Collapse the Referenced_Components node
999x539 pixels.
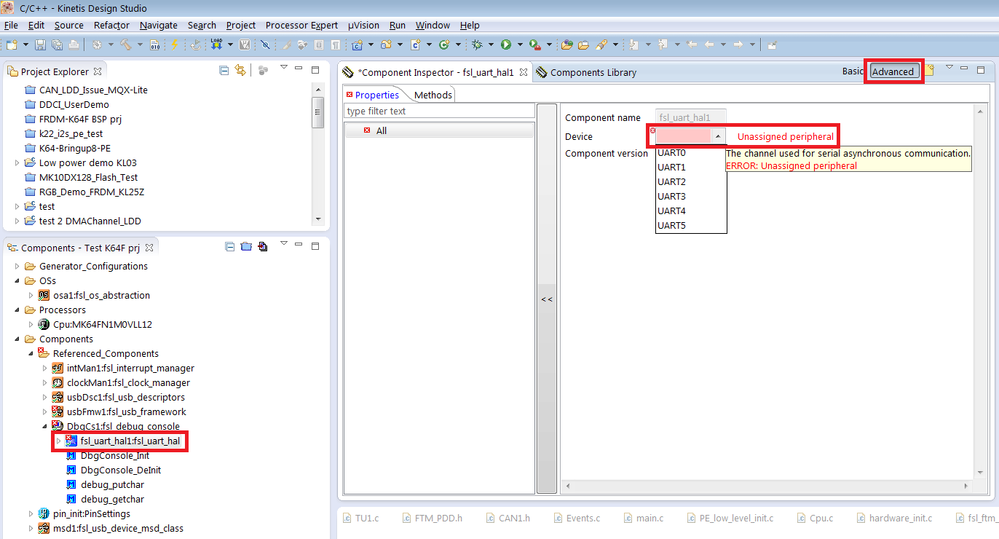(31, 354)
